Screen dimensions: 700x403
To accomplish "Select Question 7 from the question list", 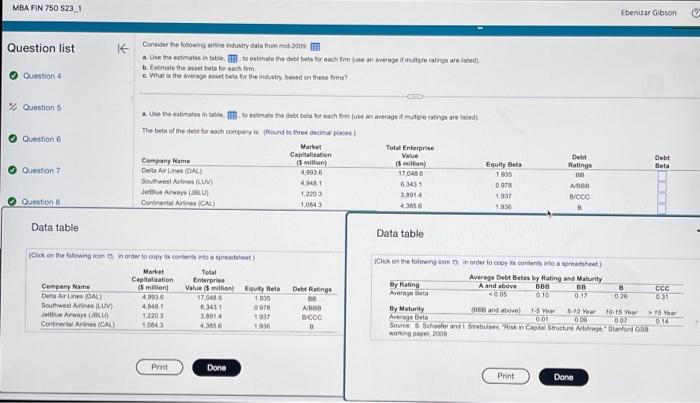I will [x=41, y=170].
